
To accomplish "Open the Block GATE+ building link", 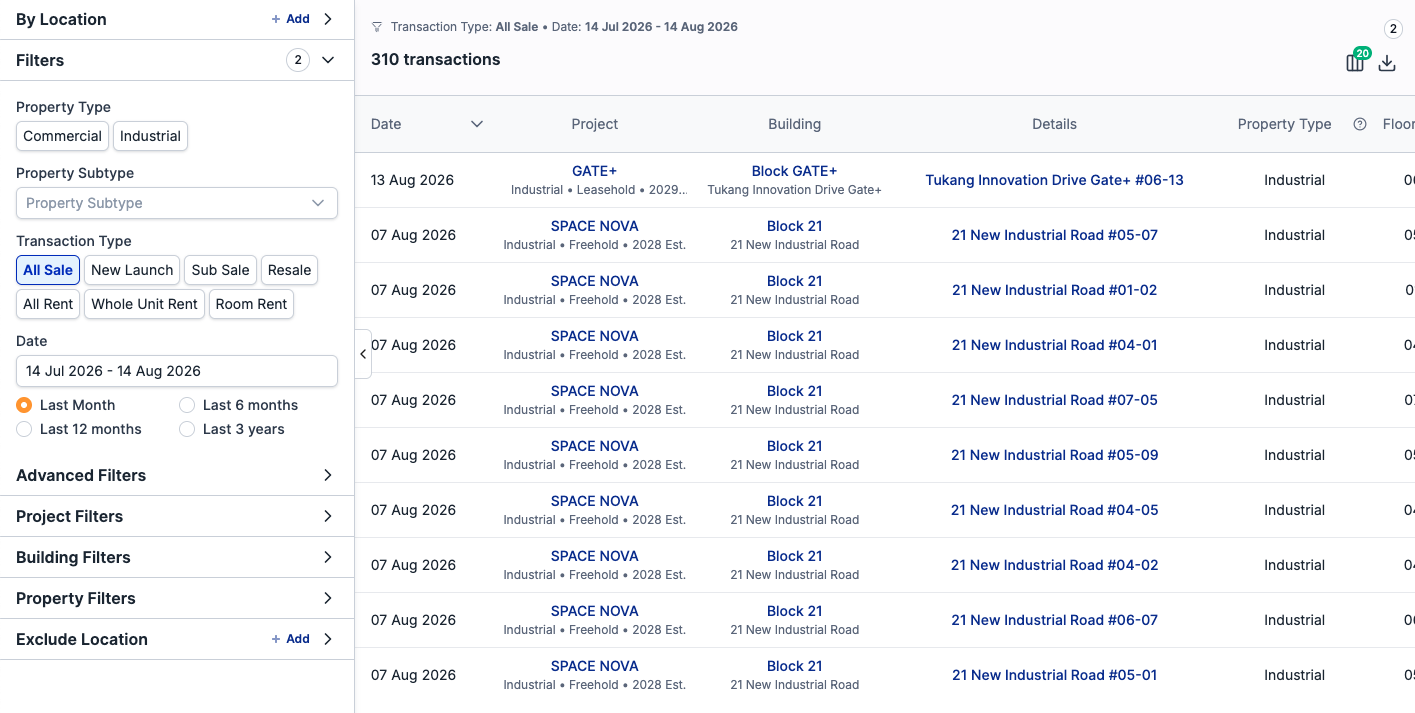I will click(x=795, y=171).
